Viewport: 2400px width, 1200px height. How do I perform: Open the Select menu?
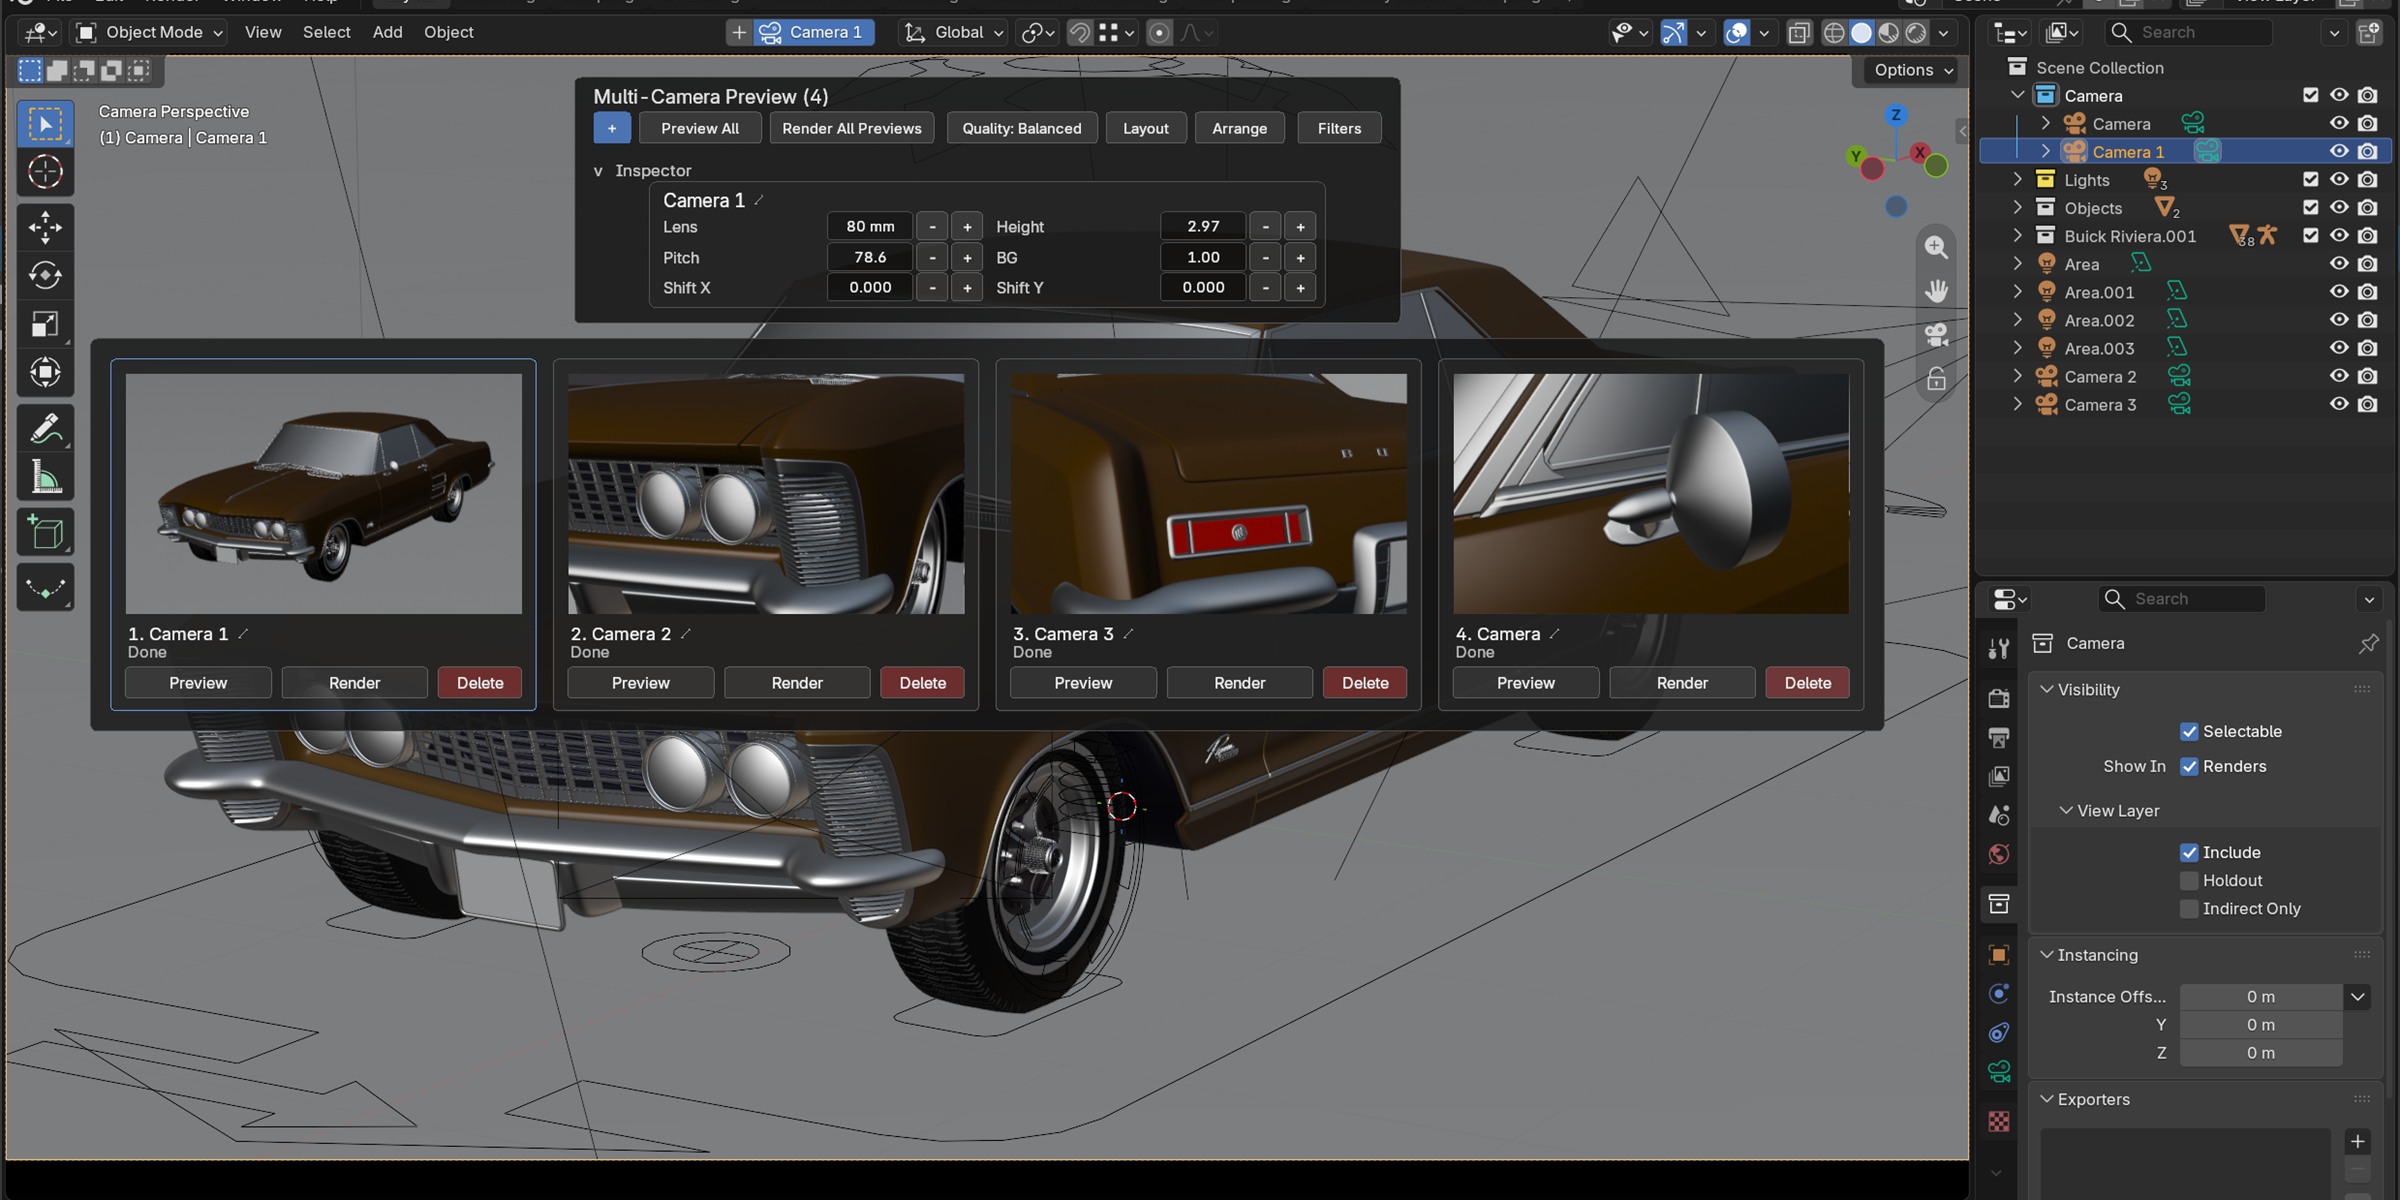pos(326,32)
